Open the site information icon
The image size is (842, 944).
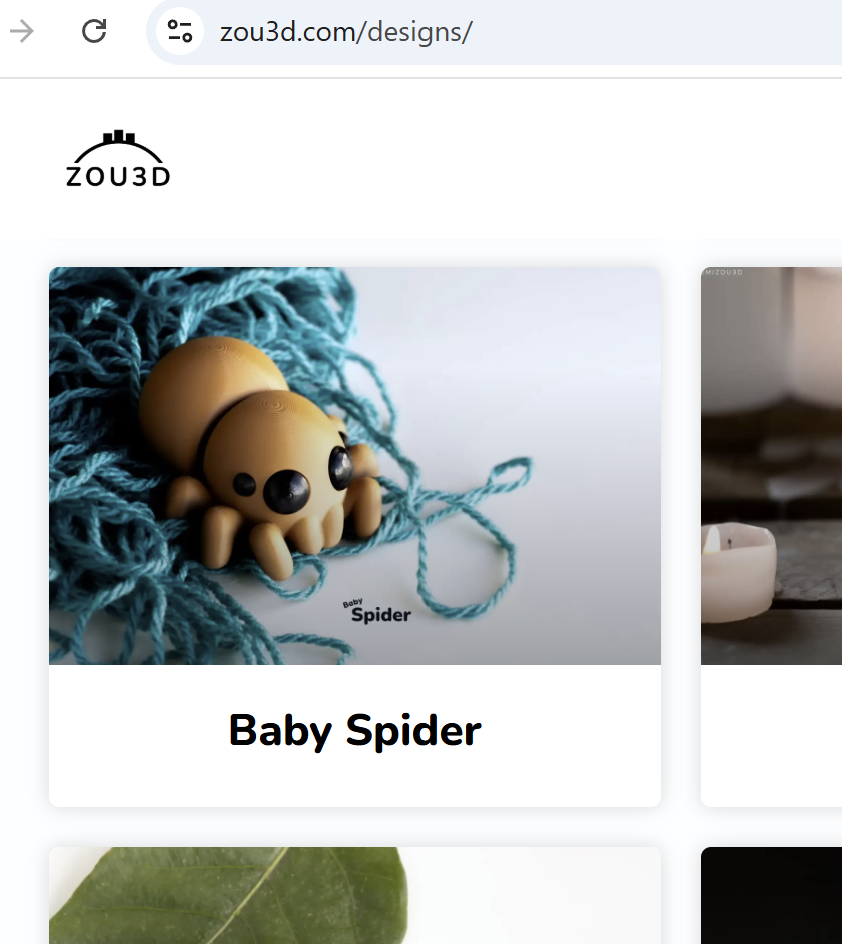pyautogui.click(x=179, y=31)
